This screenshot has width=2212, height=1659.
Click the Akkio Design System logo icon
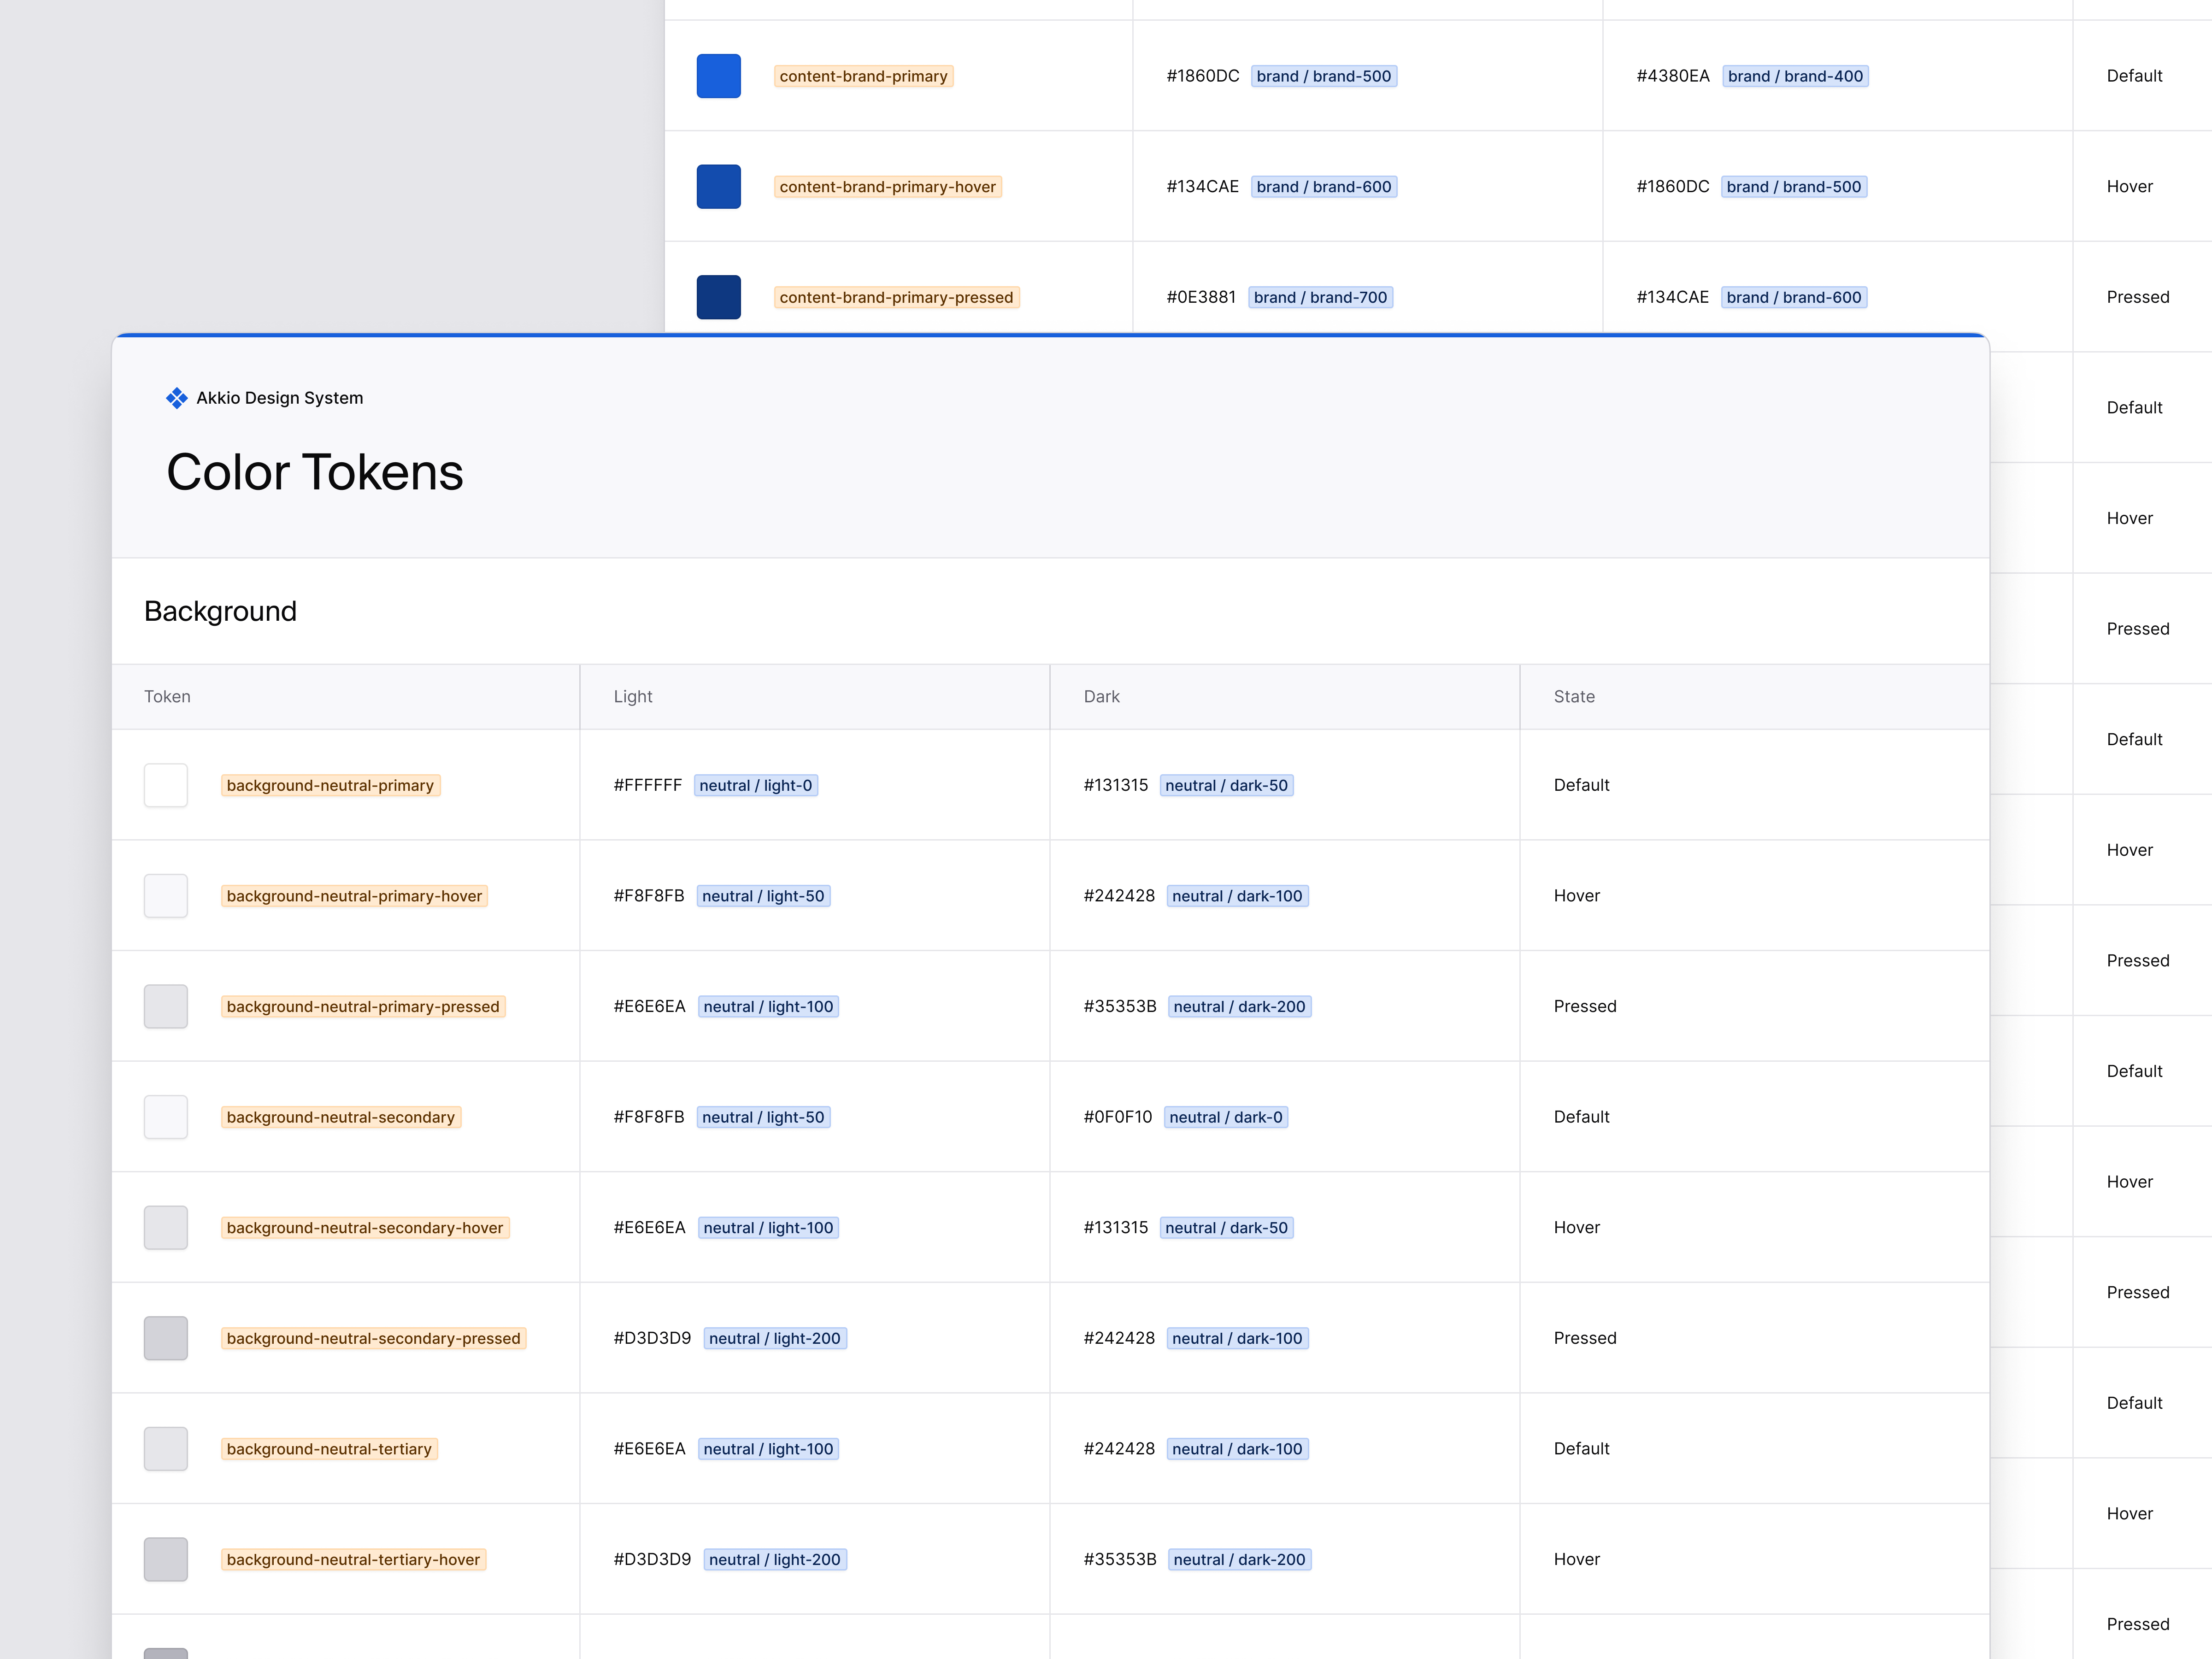pyautogui.click(x=176, y=398)
